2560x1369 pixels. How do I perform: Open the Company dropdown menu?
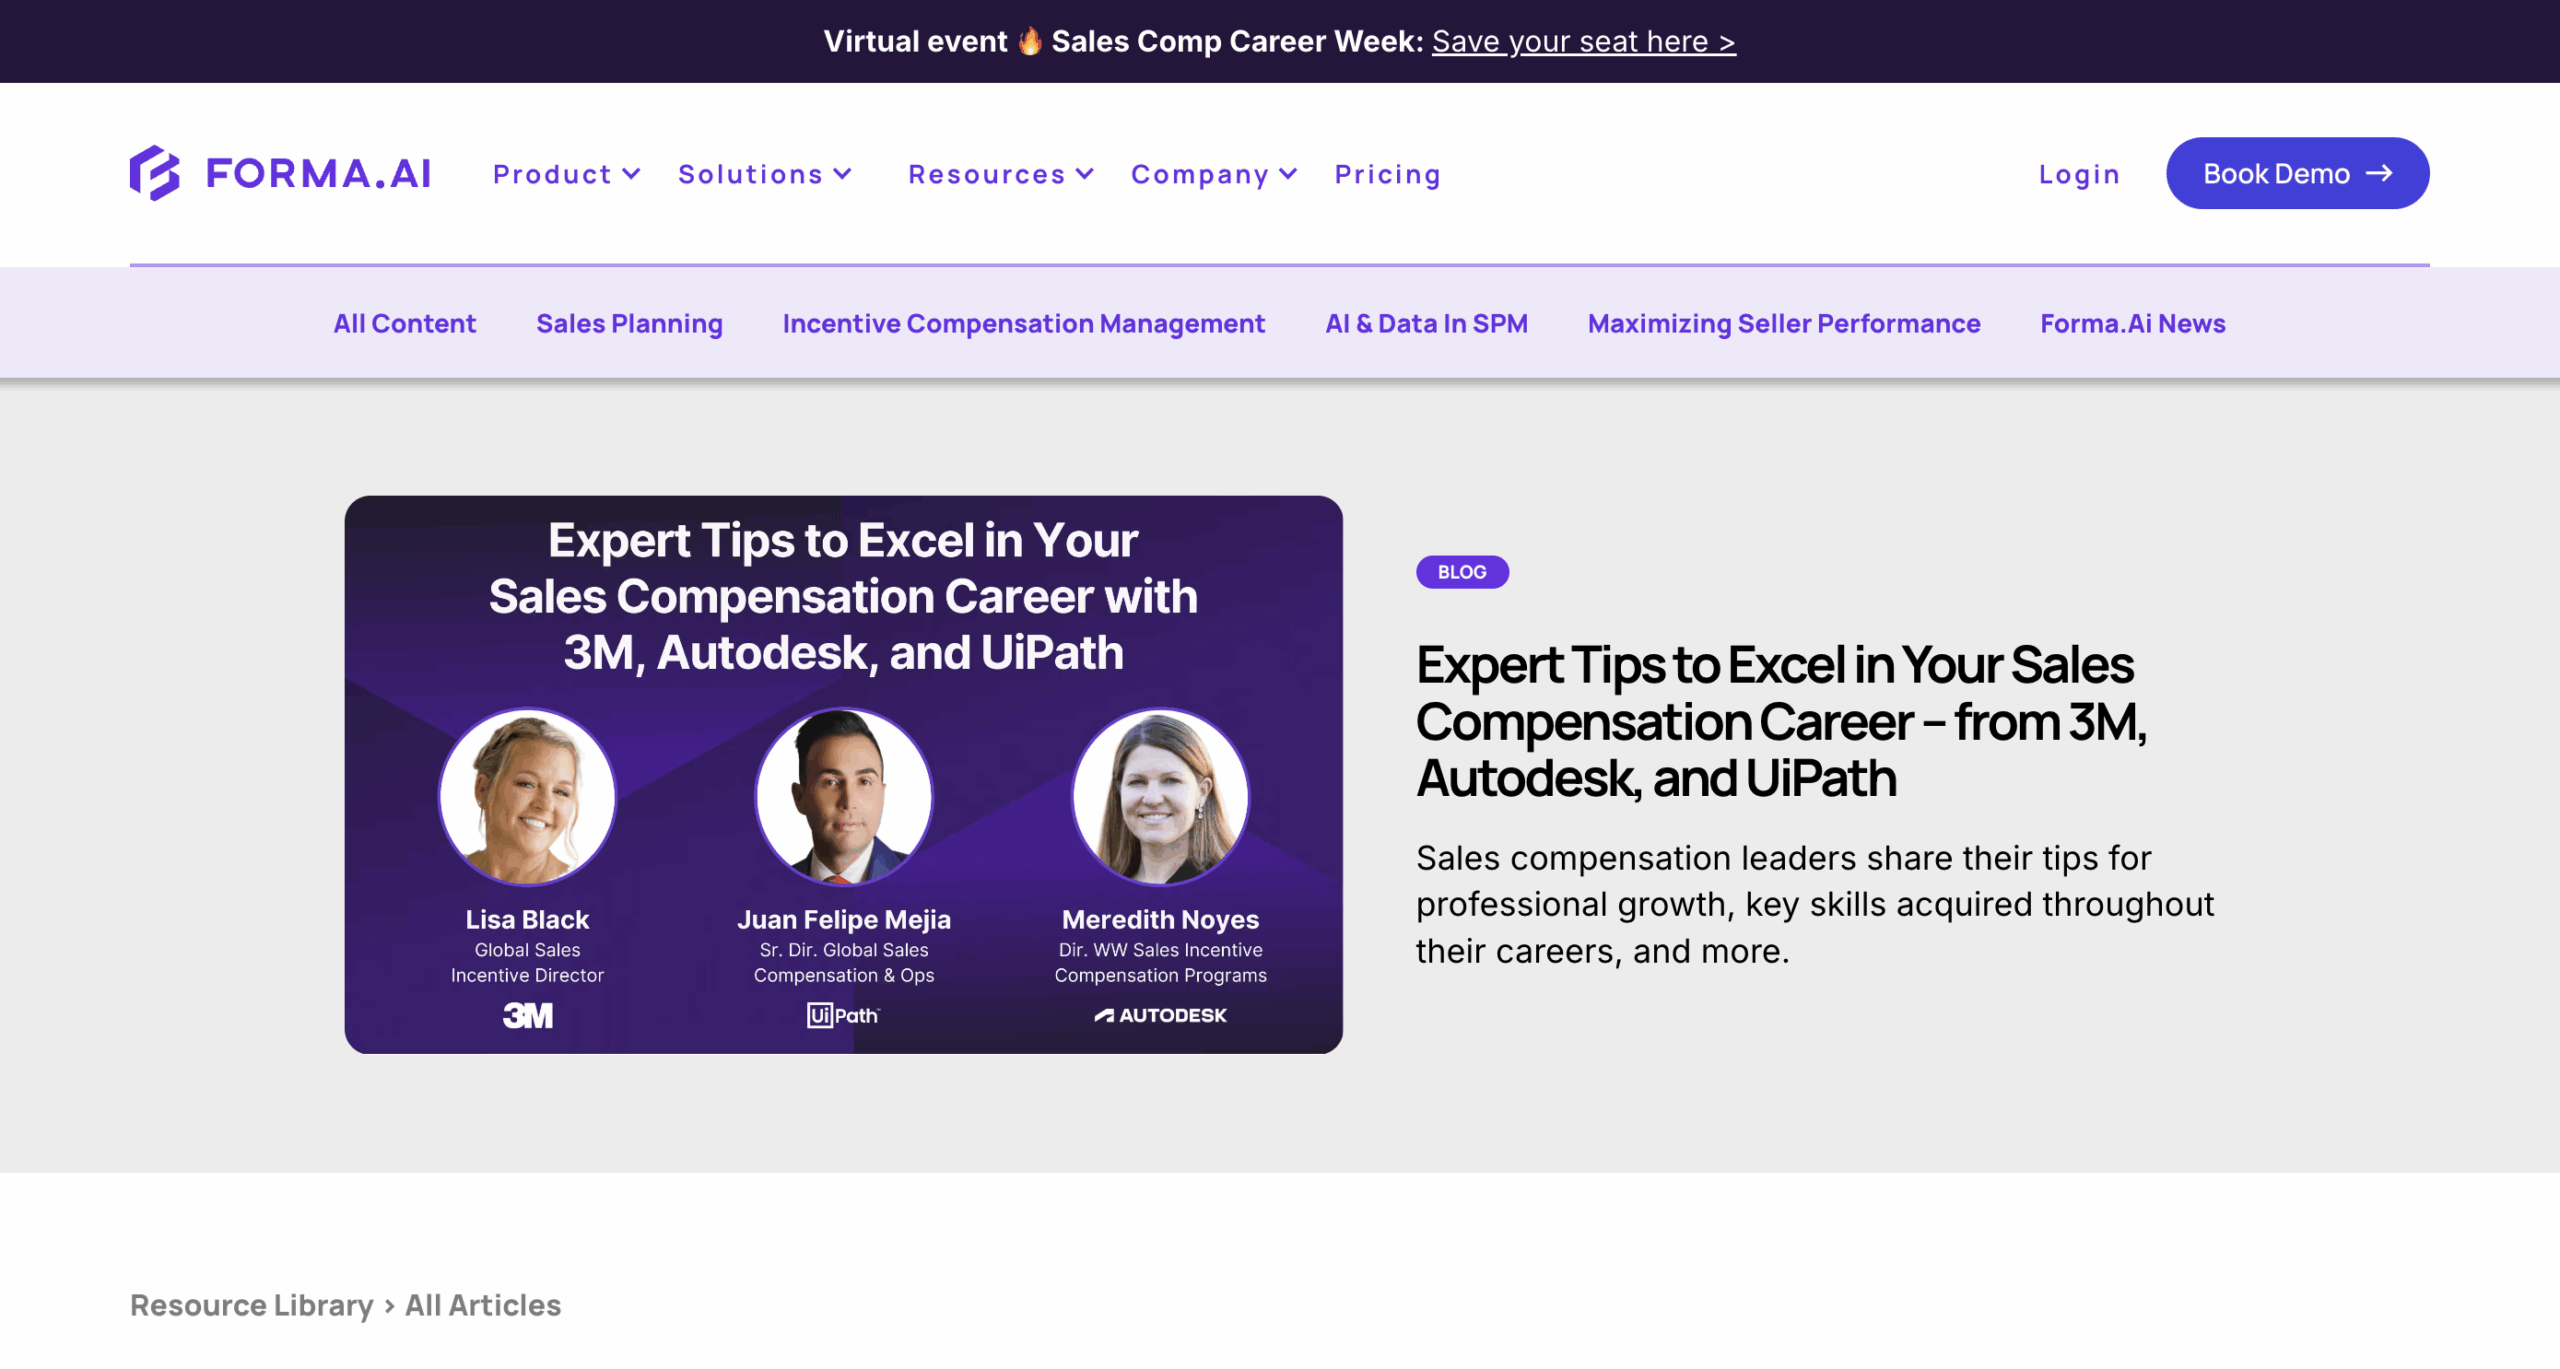1213,174
